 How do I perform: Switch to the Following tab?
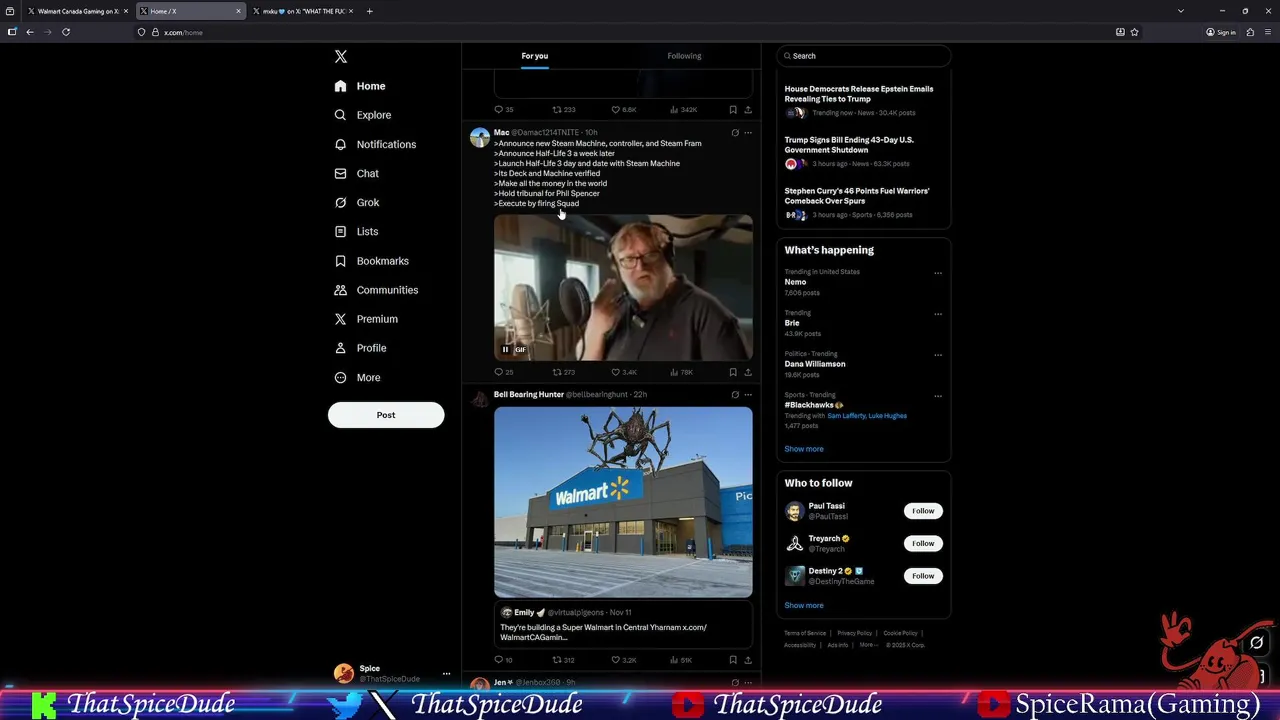[x=684, y=56]
